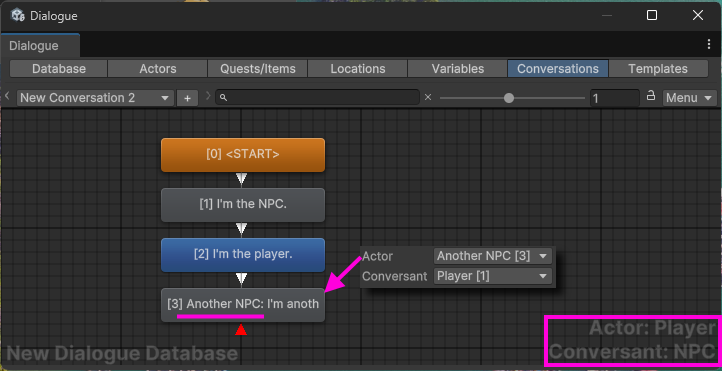Minimize the Dialogue window
Screen dimensions: 722x371
[x=607, y=16]
